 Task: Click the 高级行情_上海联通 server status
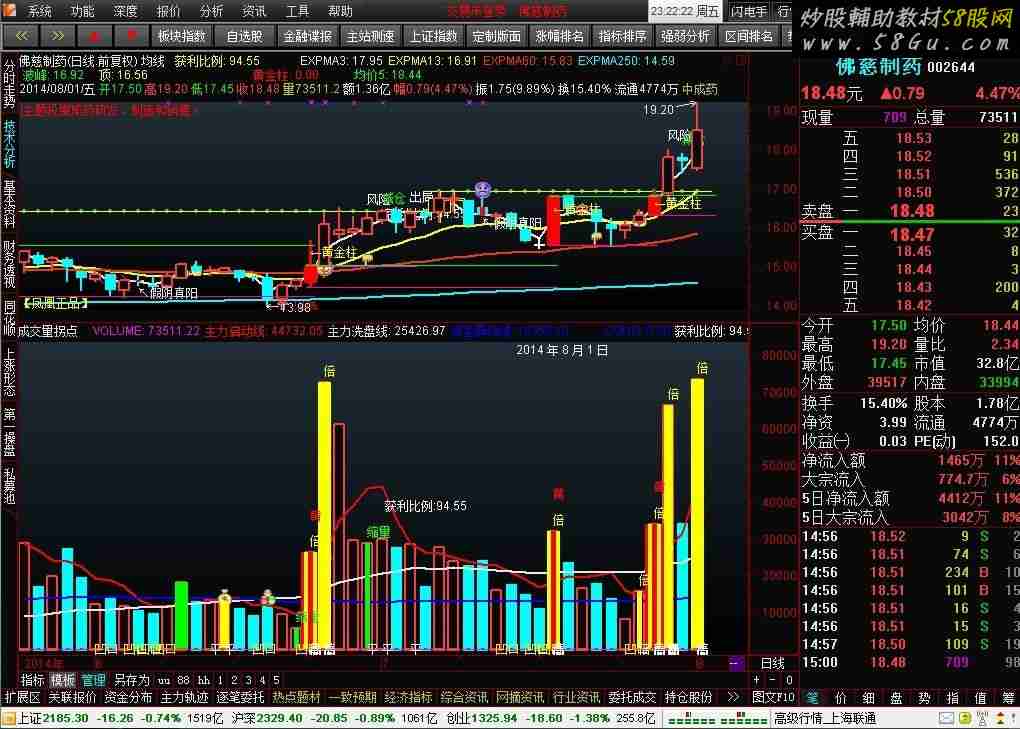point(824,719)
